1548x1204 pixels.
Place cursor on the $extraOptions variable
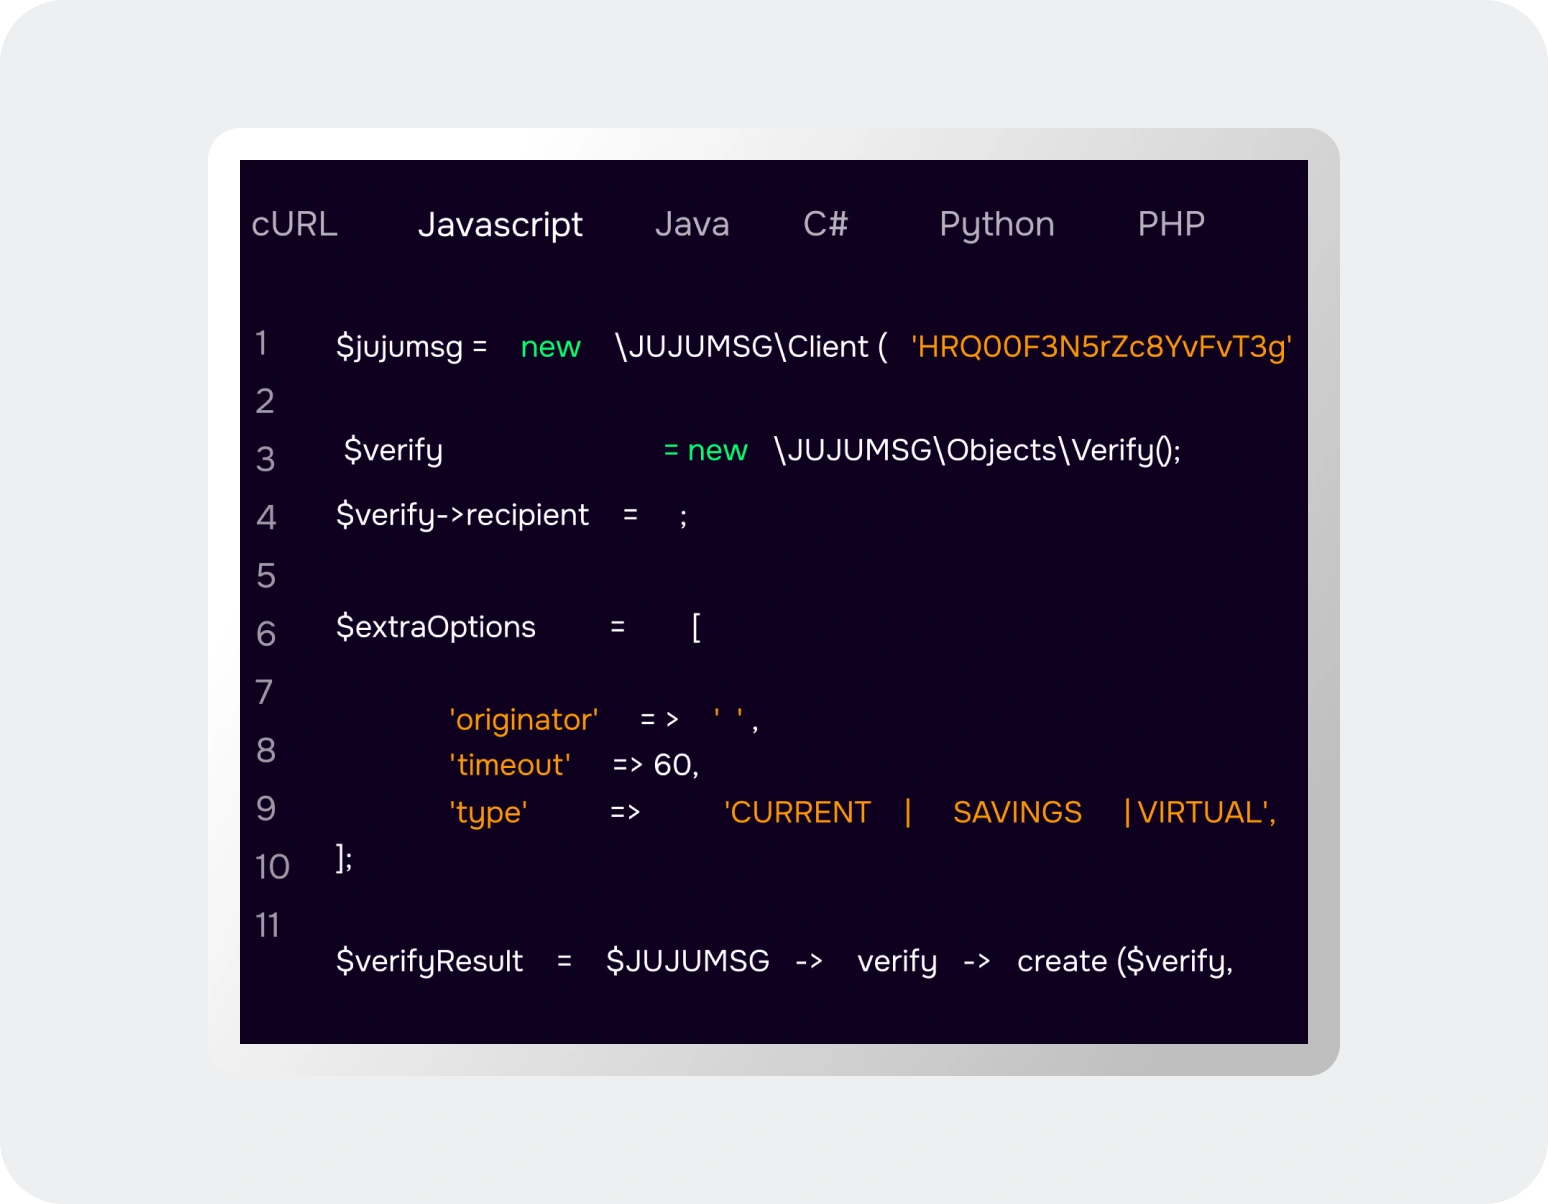coord(436,627)
